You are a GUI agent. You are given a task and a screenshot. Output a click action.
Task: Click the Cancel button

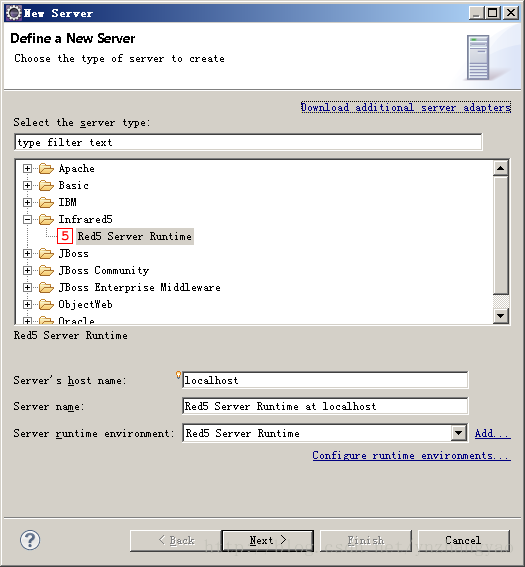pyautogui.click(x=464, y=541)
